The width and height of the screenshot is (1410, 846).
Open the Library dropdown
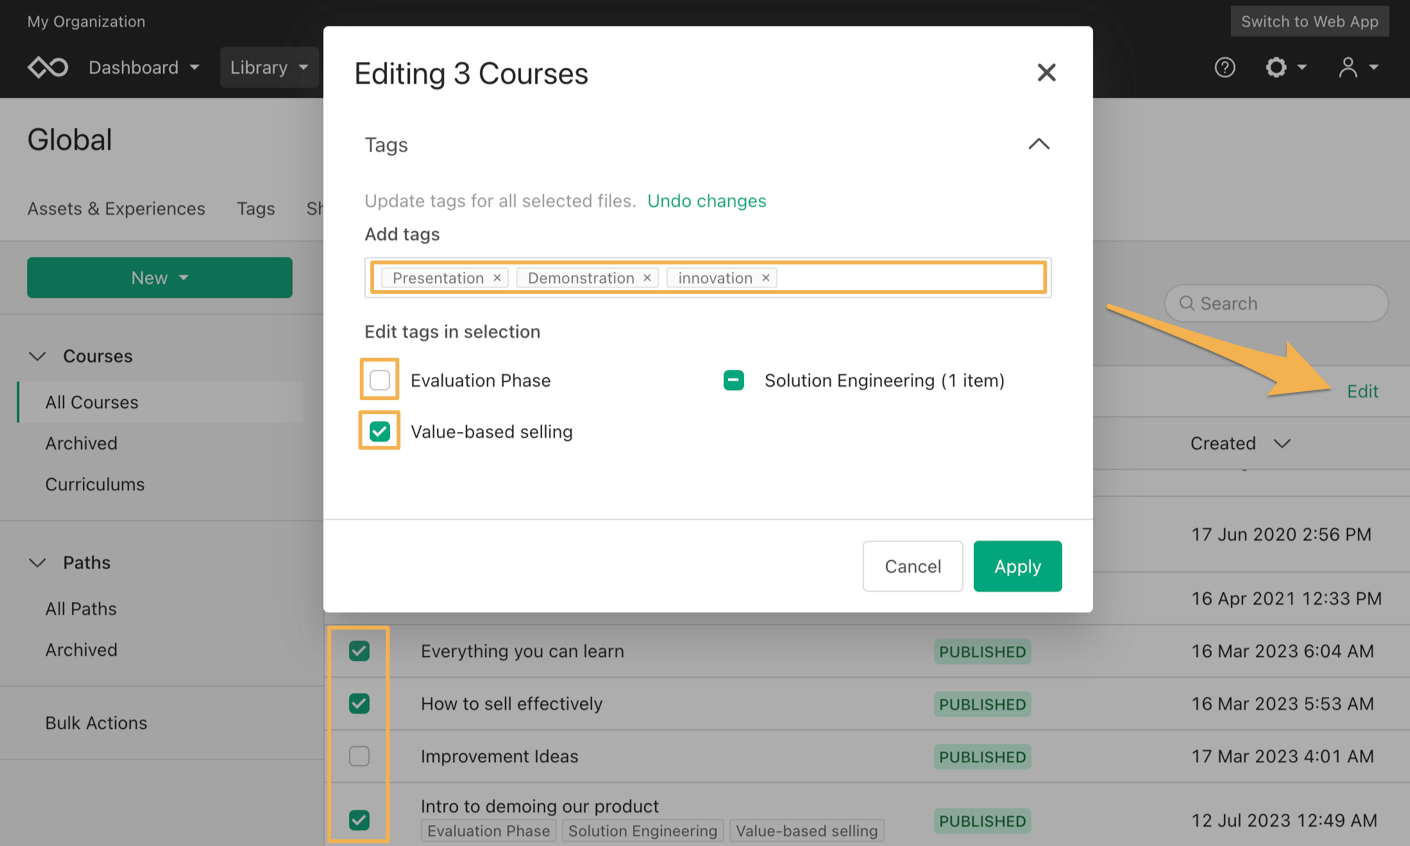(269, 67)
